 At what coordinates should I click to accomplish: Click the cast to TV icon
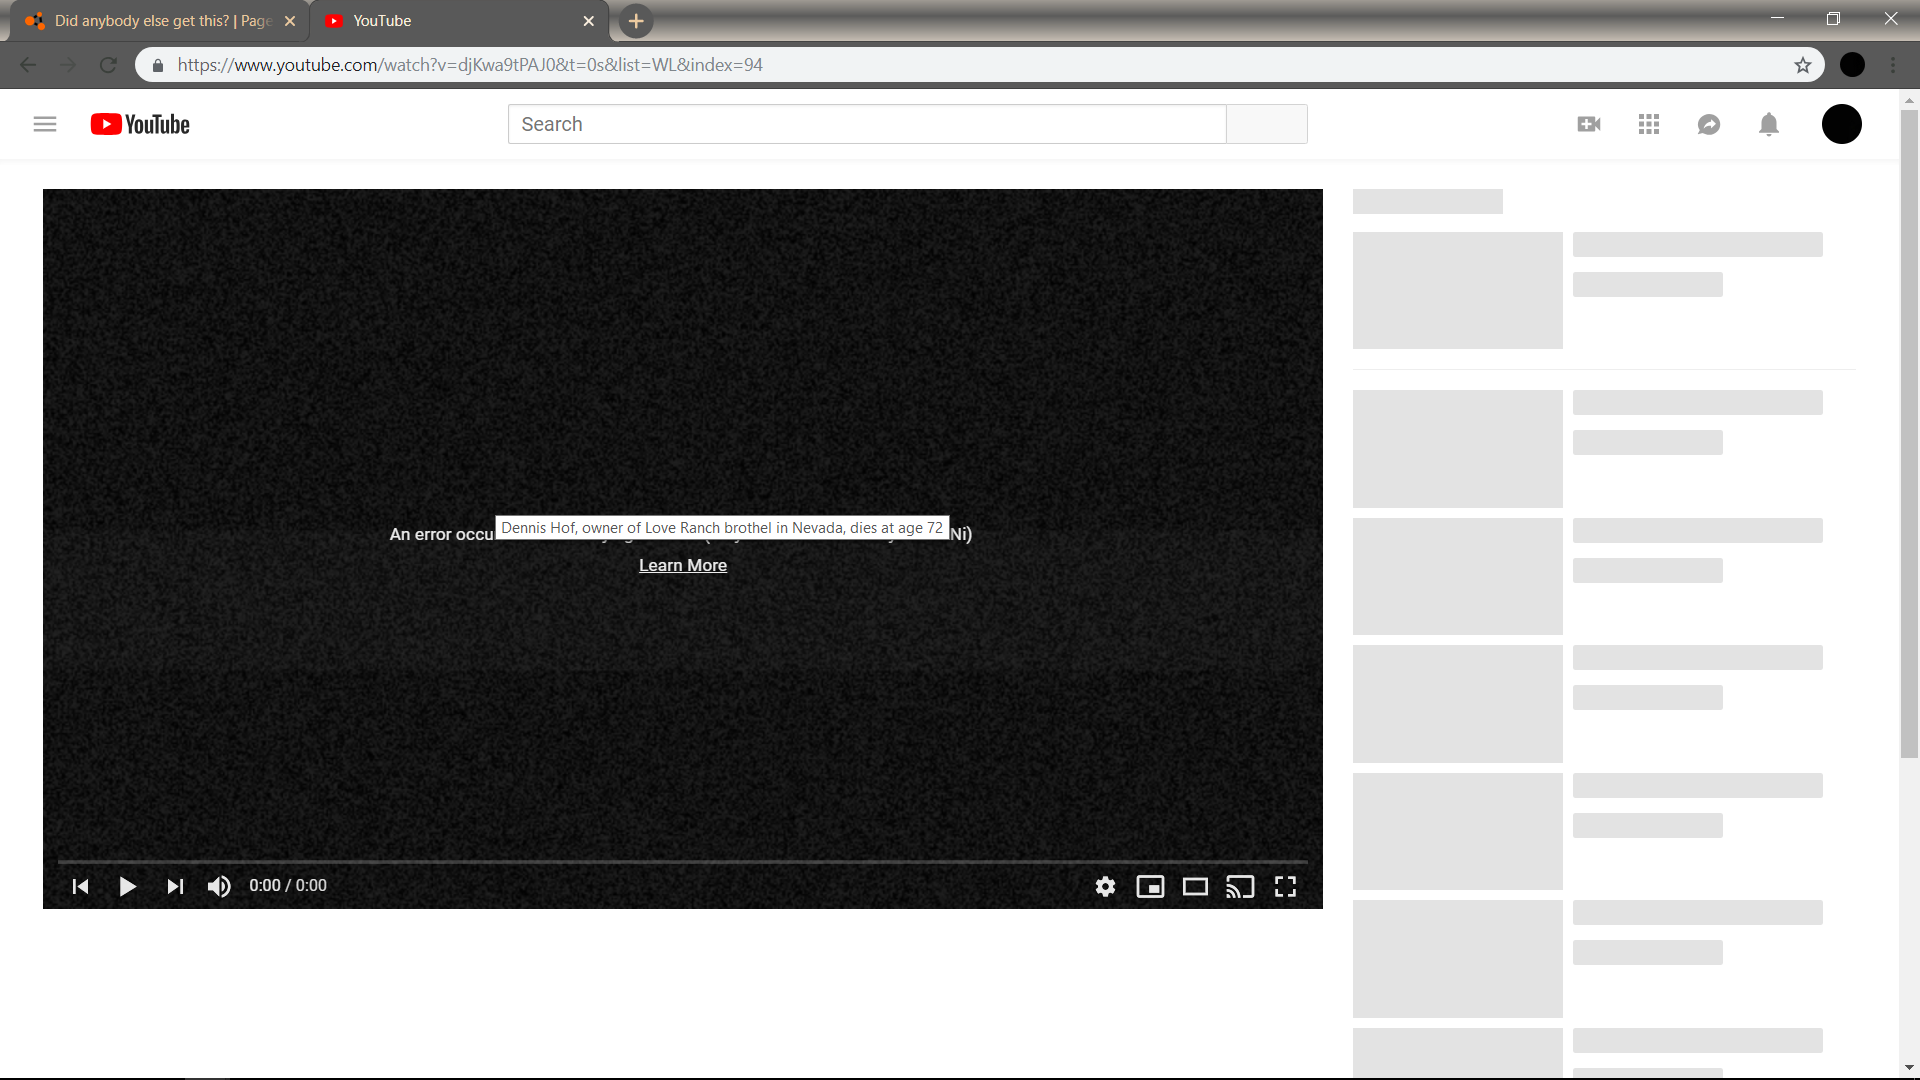pos(1240,887)
